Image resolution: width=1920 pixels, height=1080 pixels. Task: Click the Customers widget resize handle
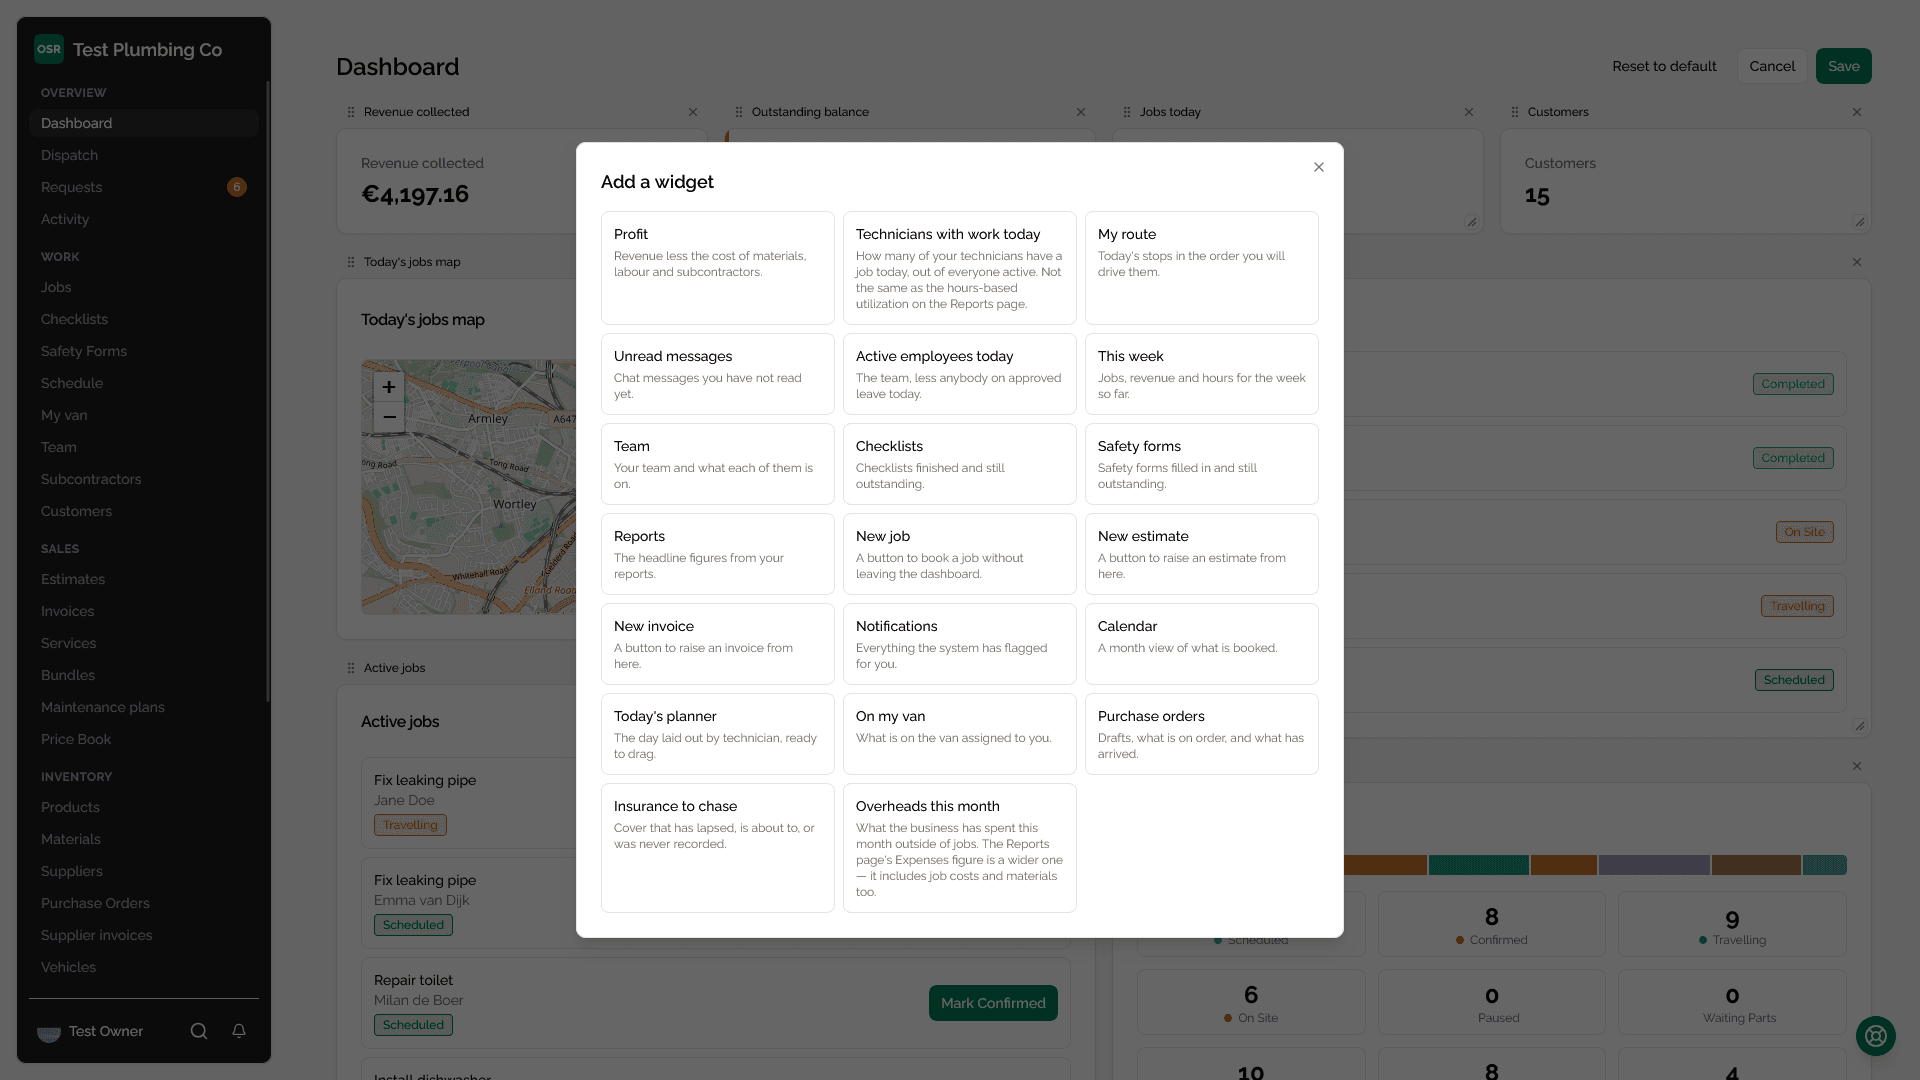click(x=1859, y=222)
